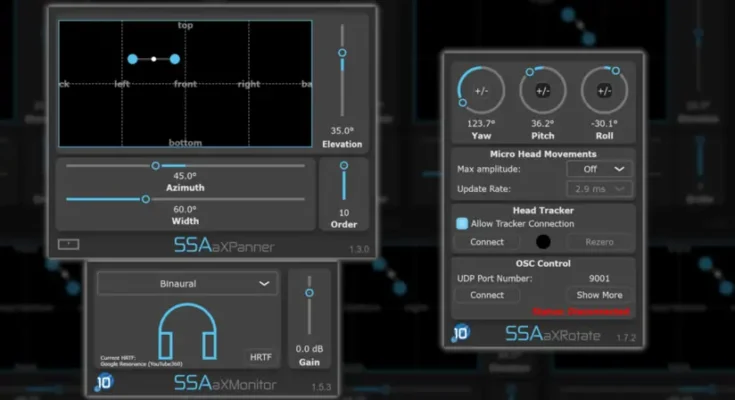Toggle the Allow Tracker Connection checkbox
Viewport: 735px width, 400px height.
pos(461,225)
